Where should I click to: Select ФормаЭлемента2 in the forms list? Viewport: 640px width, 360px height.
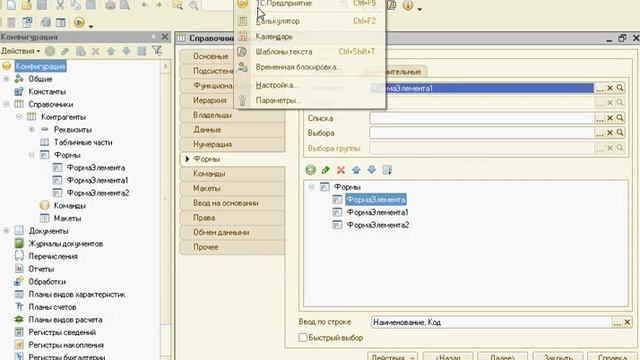pyautogui.click(x=378, y=225)
